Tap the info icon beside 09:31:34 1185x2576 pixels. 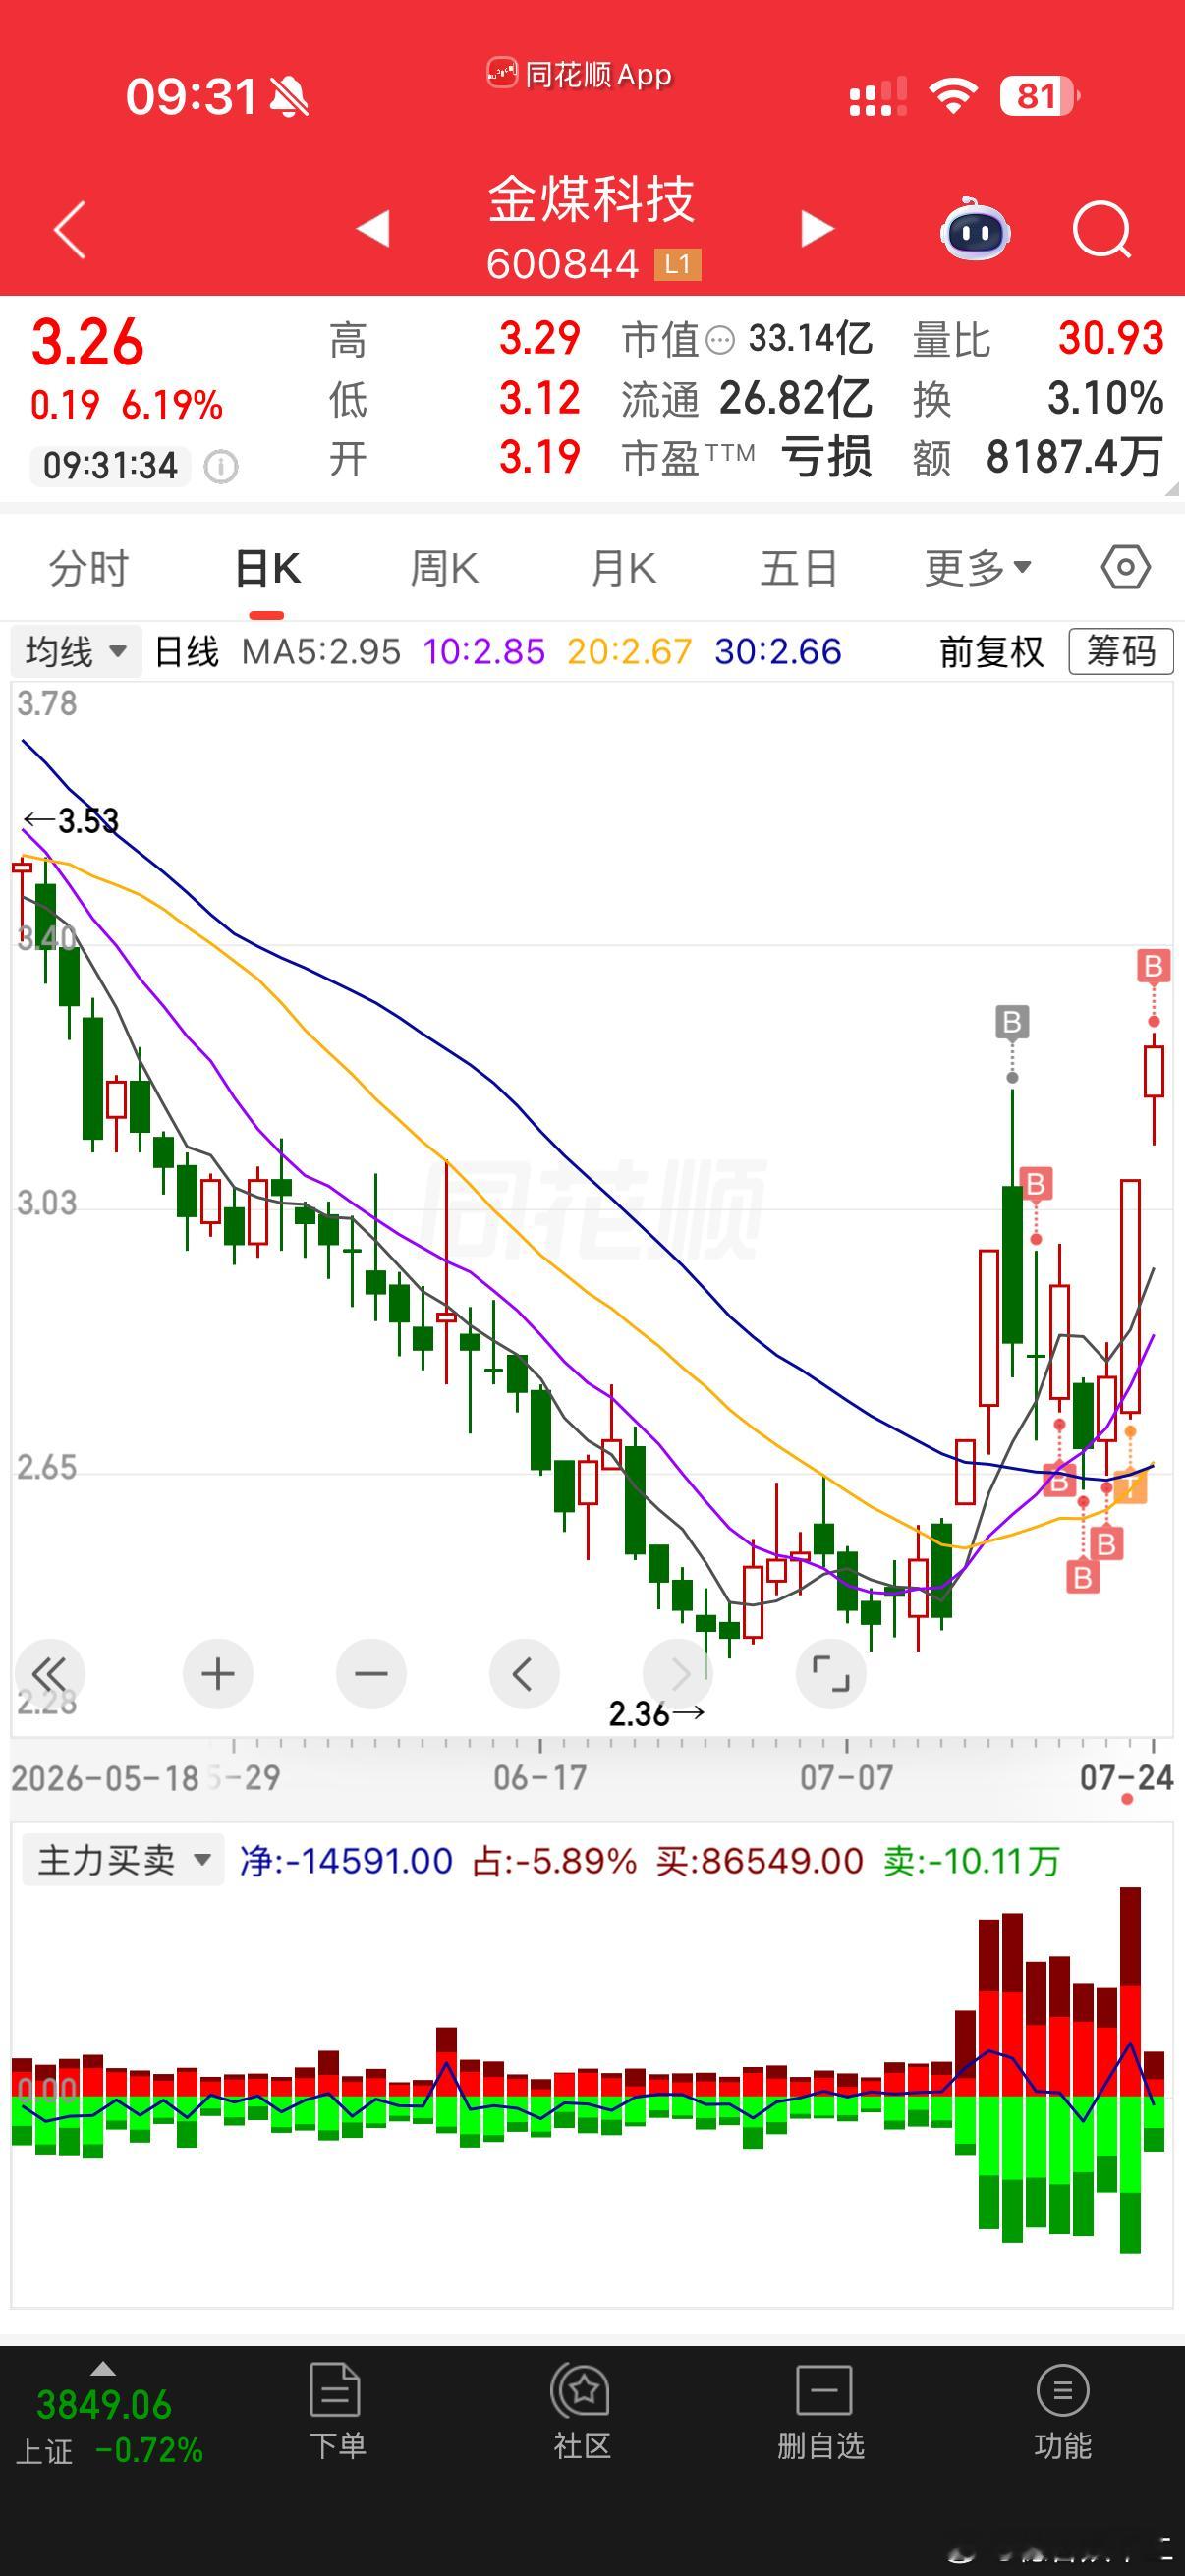coord(220,466)
